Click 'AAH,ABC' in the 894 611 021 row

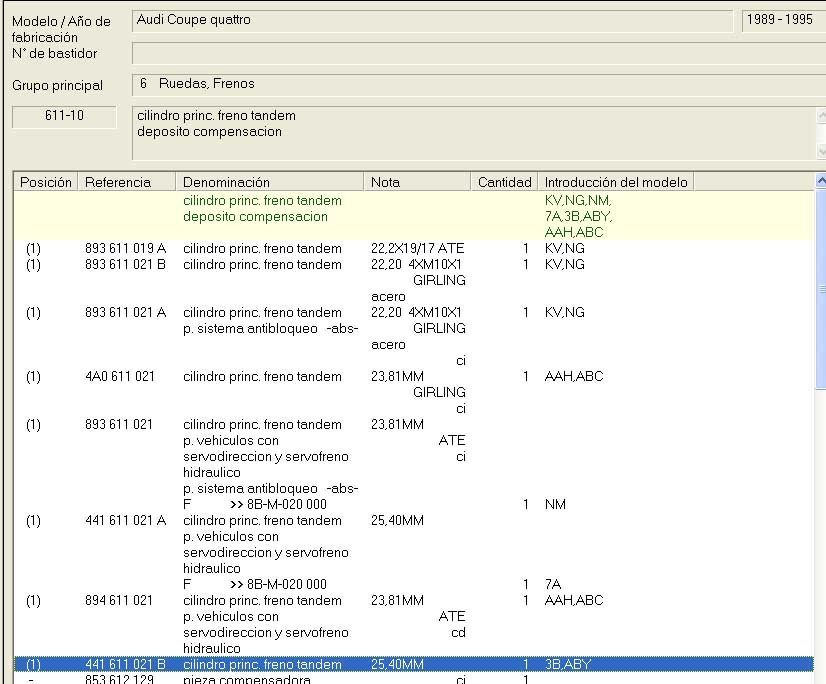(574, 600)
